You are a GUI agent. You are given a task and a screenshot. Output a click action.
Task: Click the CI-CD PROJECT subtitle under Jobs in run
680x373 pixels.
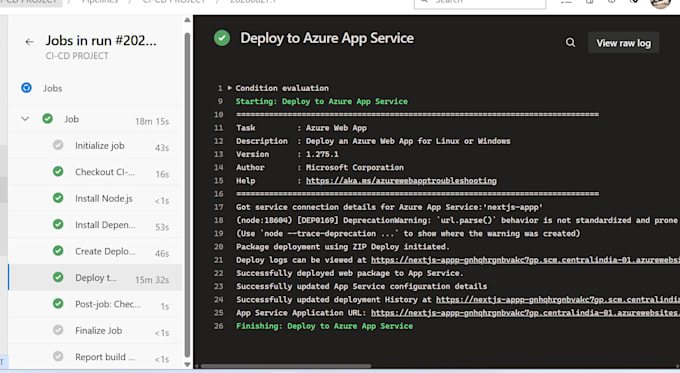(x=77, y=56)
